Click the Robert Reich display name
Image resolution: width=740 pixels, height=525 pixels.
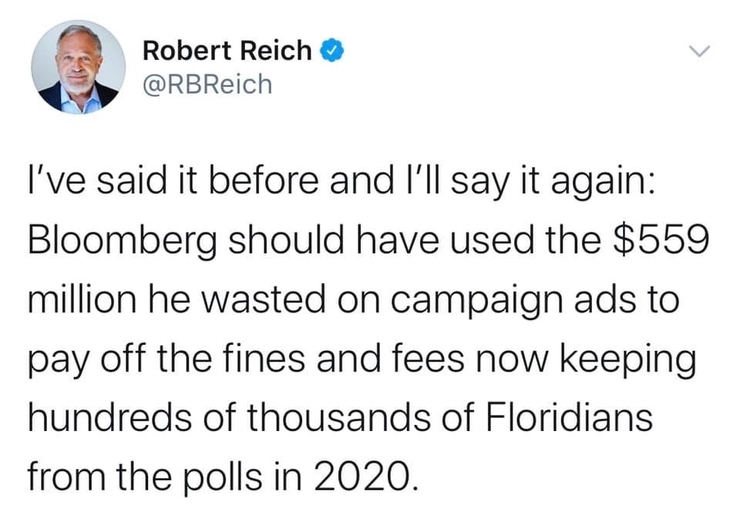tap(227, 51)
